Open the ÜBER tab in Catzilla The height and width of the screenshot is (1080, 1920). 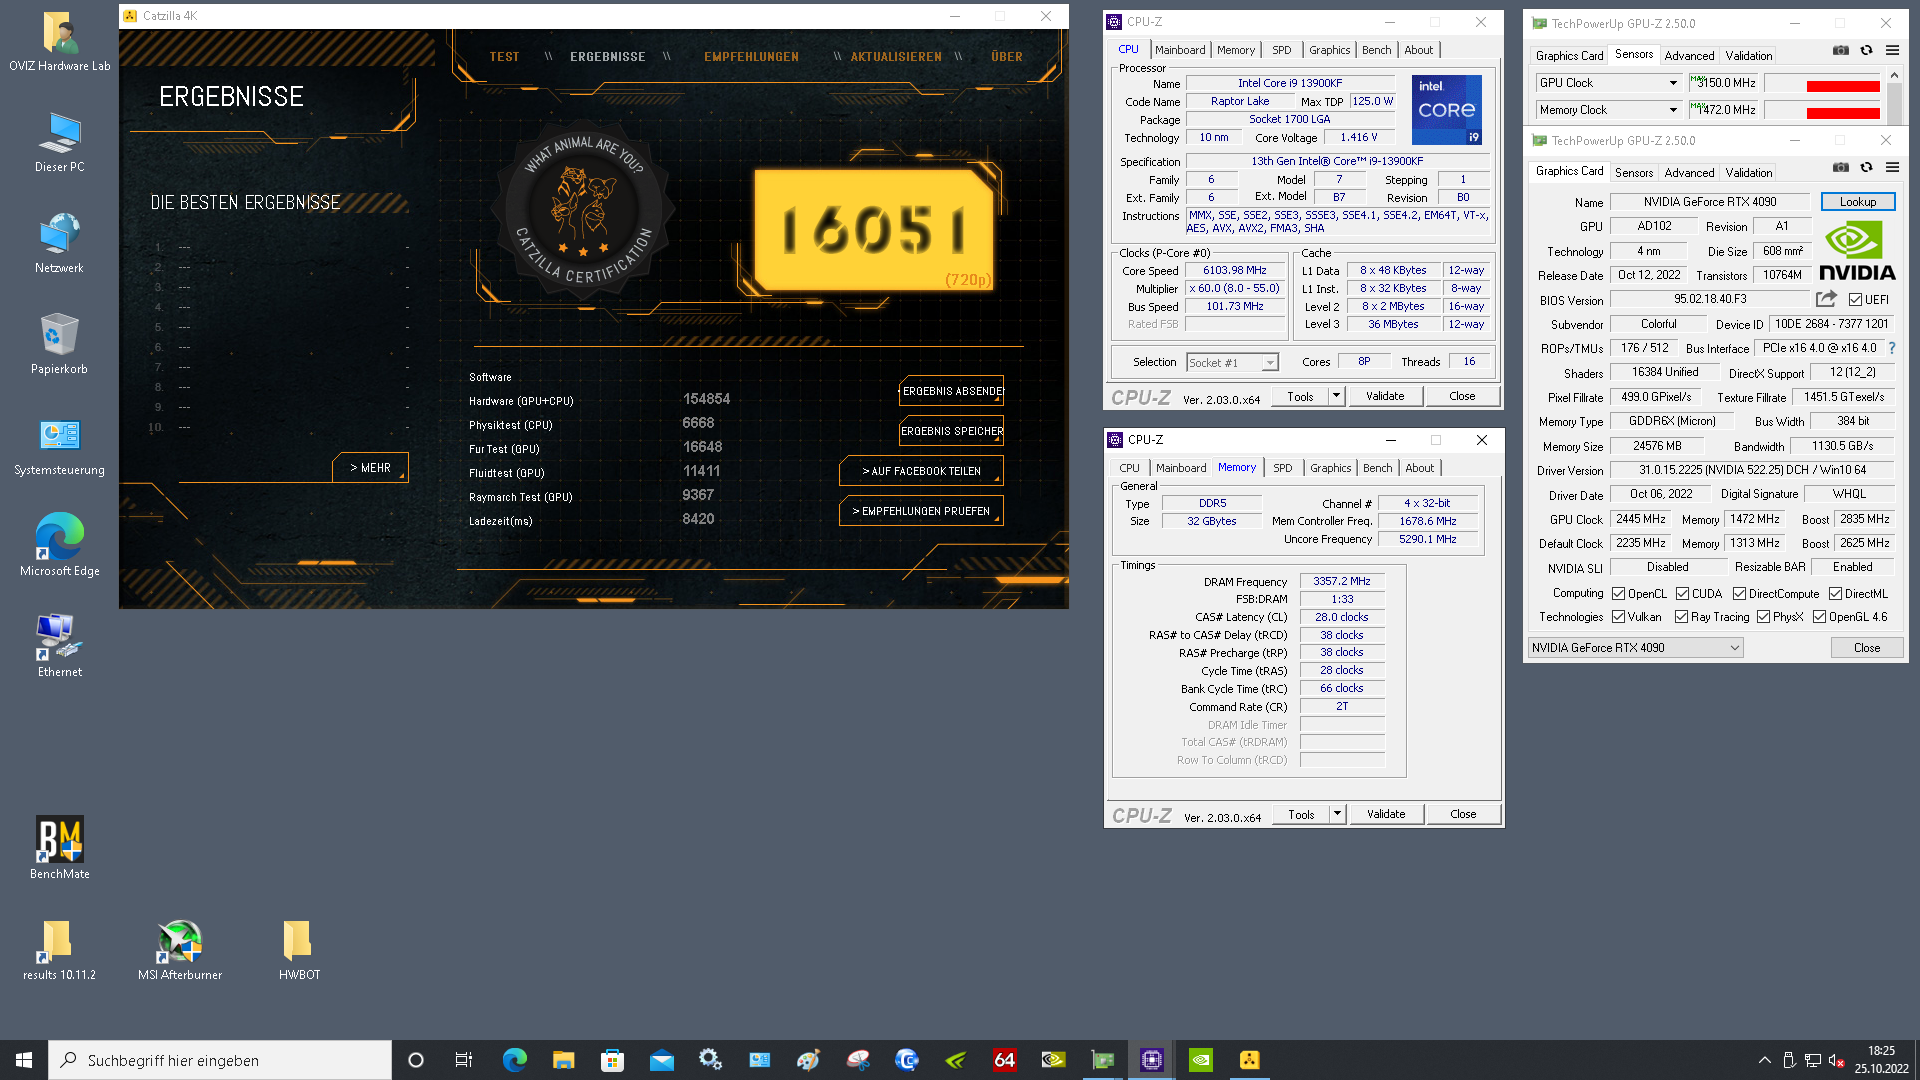[x=1007, y=57]
